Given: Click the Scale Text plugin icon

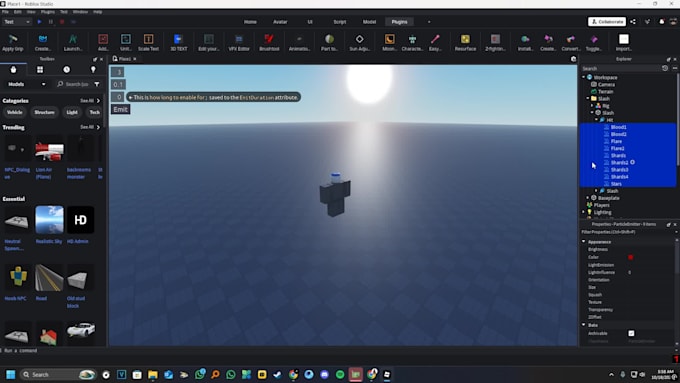Looking at the screenshot, I should pos(148,39).
